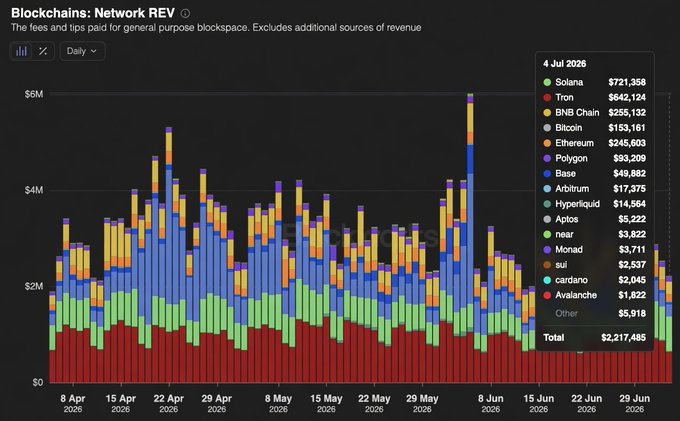Click the 8 May 2026 axis label

click(x=278, y=403)
